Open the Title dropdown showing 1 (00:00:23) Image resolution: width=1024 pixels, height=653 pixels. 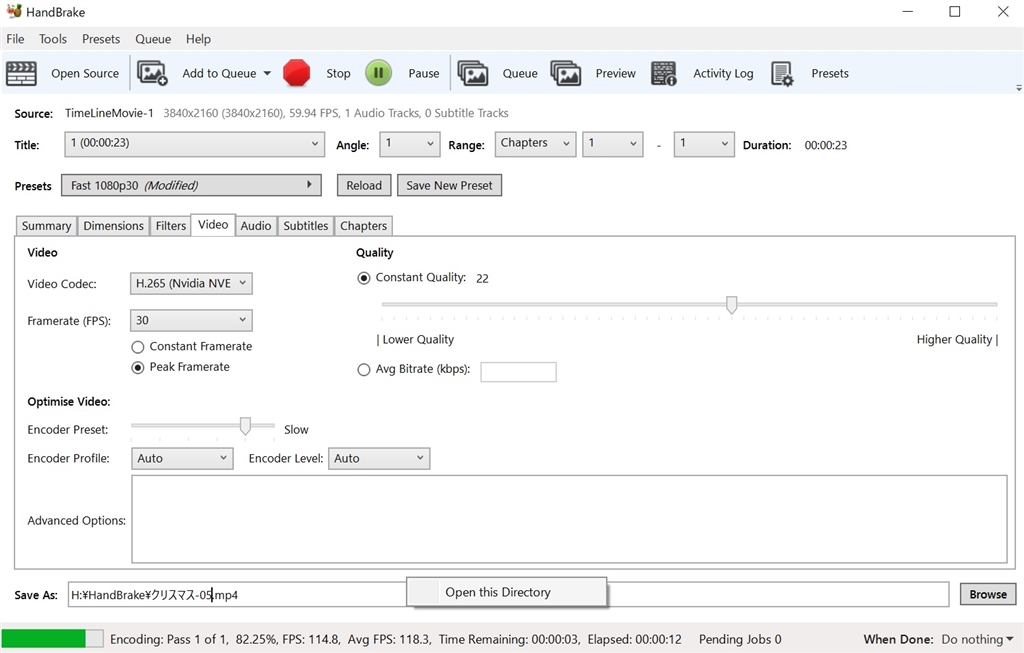pyautogui.click(x=194, y=144)
